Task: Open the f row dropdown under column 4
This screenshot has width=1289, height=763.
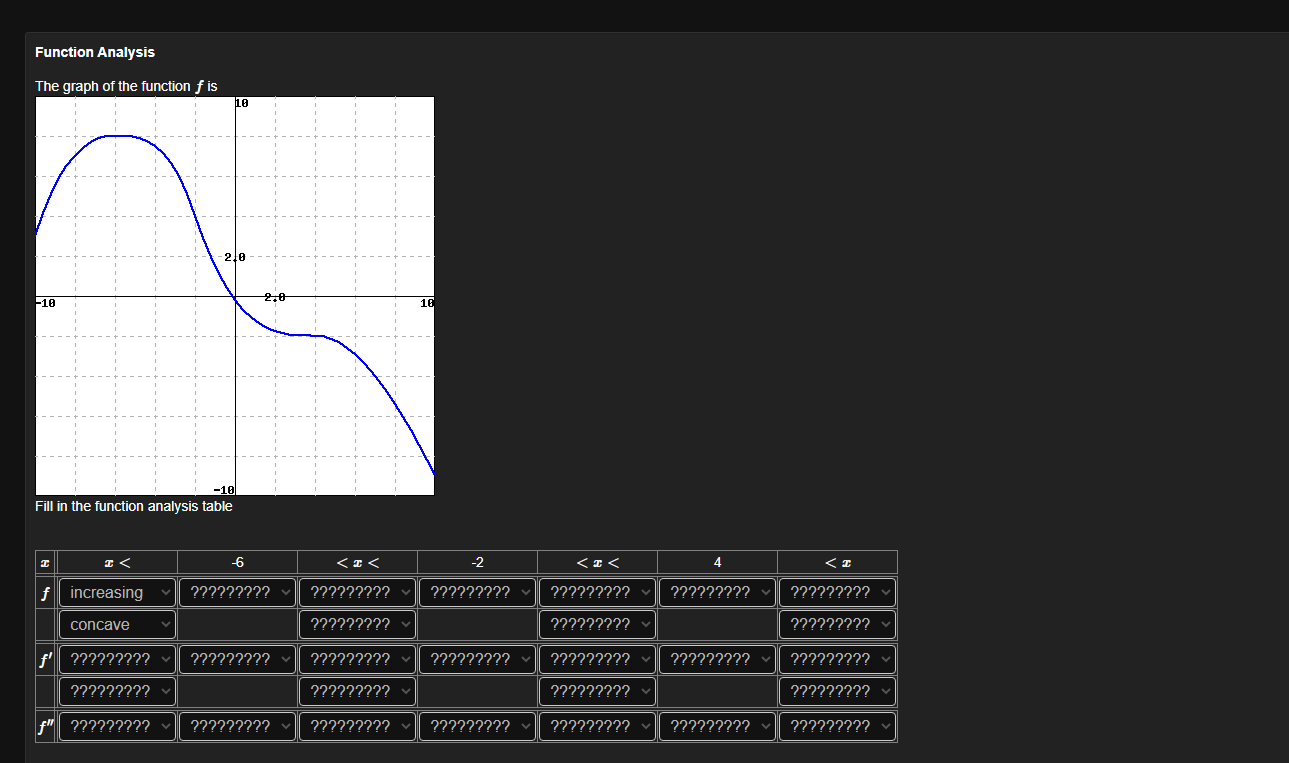Action: (x=717, y=592)
